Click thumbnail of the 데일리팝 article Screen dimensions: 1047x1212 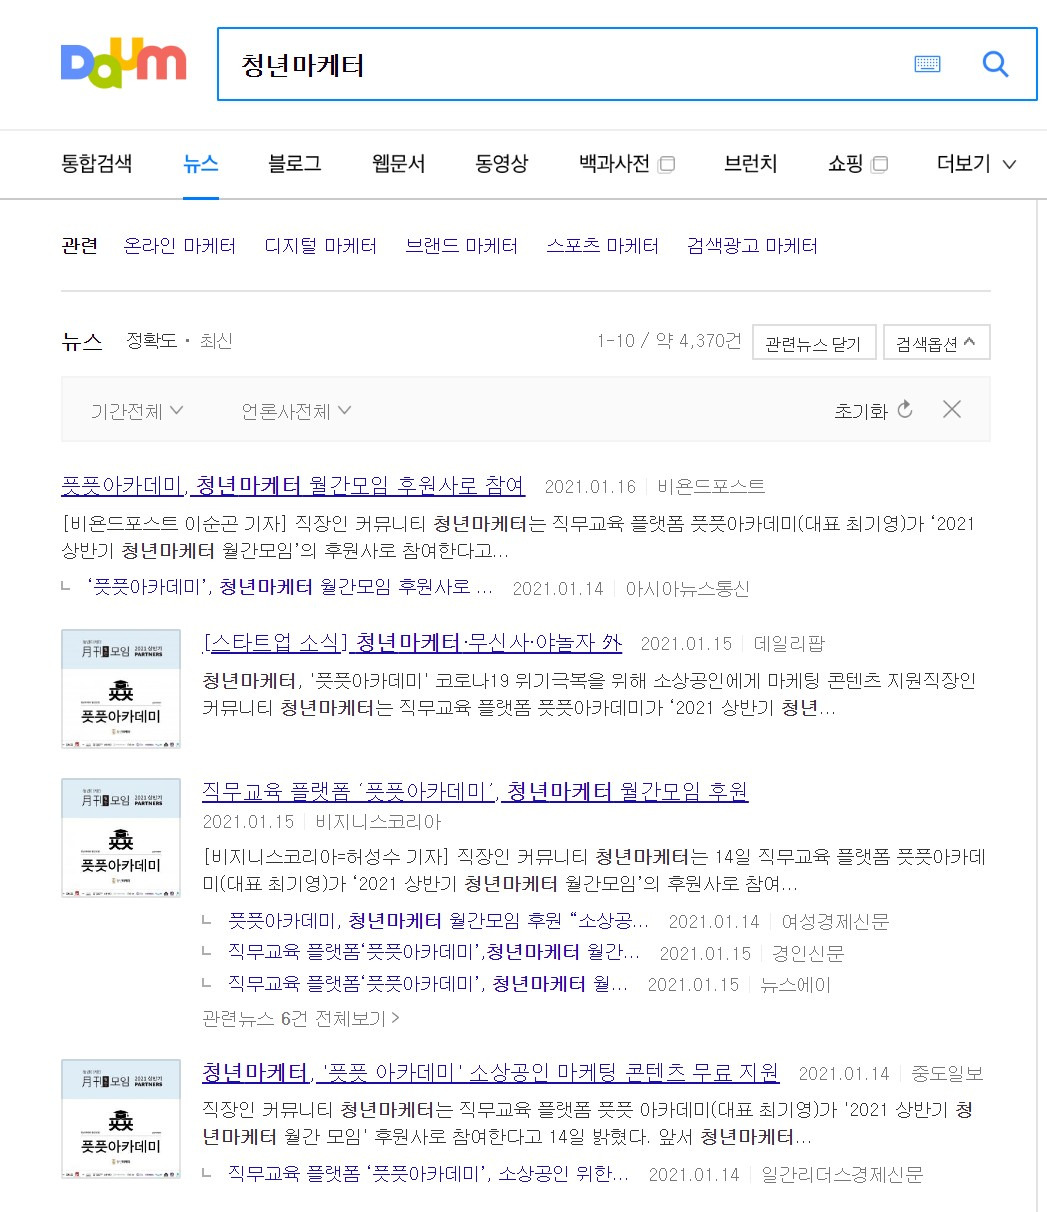121,689
